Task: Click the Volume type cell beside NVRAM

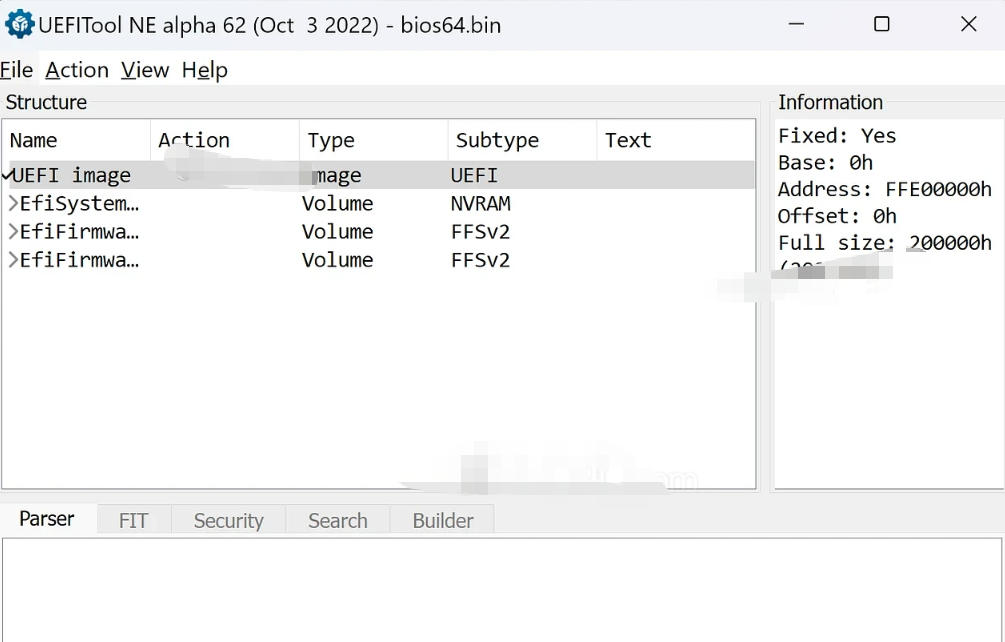Action: [337, 204]
